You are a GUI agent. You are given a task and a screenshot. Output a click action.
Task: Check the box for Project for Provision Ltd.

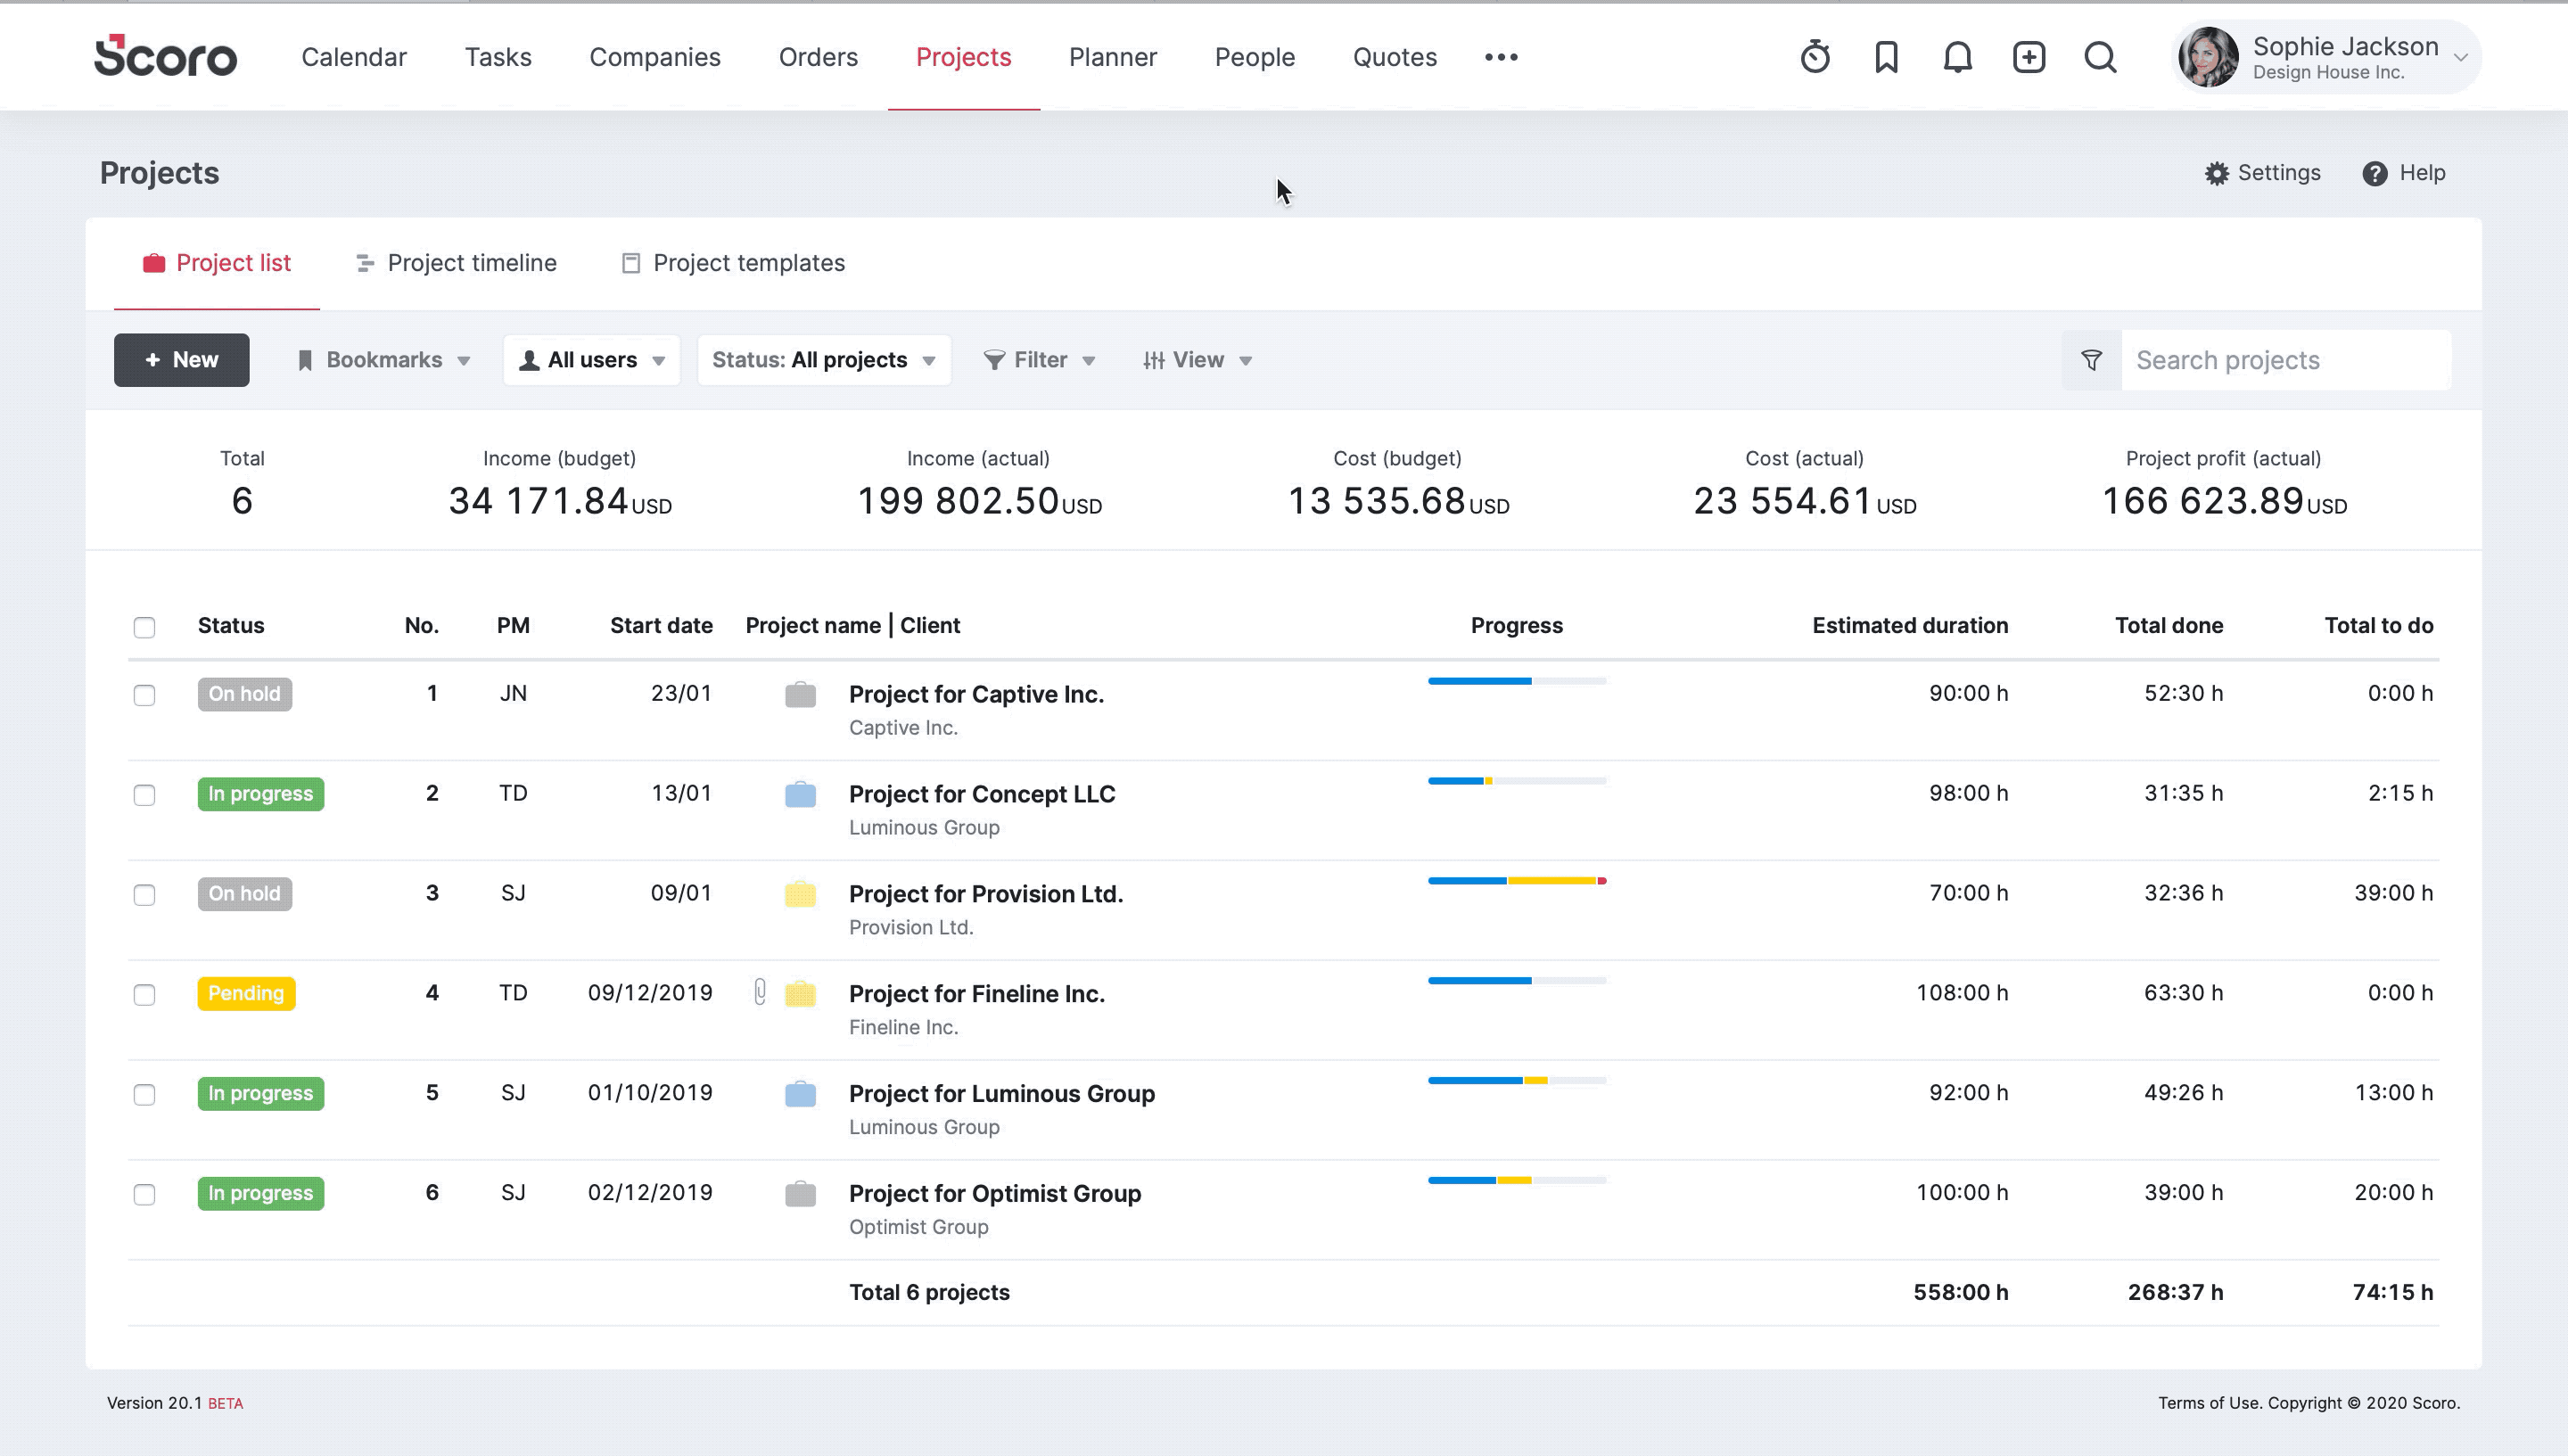144,895
